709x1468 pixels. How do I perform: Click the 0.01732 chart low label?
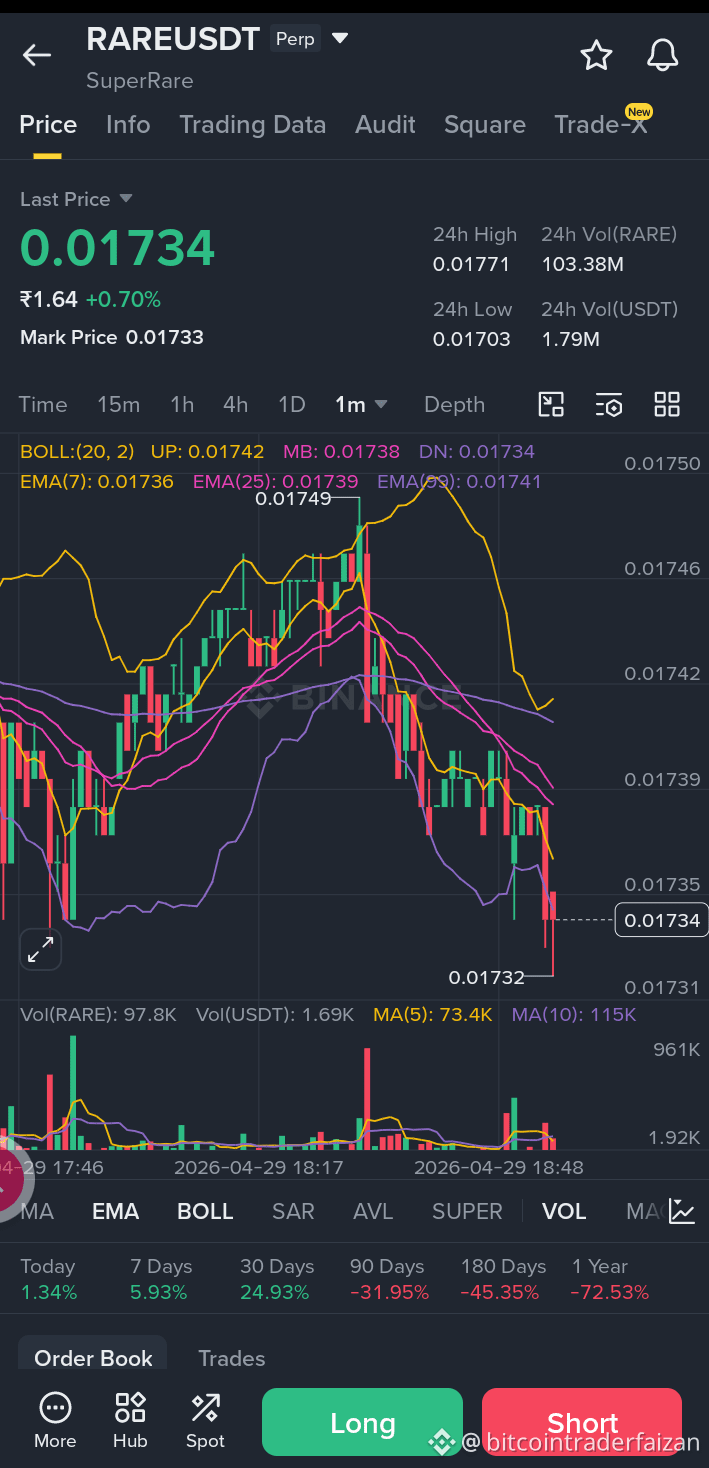pyautogui.click(x=487, y=977)
